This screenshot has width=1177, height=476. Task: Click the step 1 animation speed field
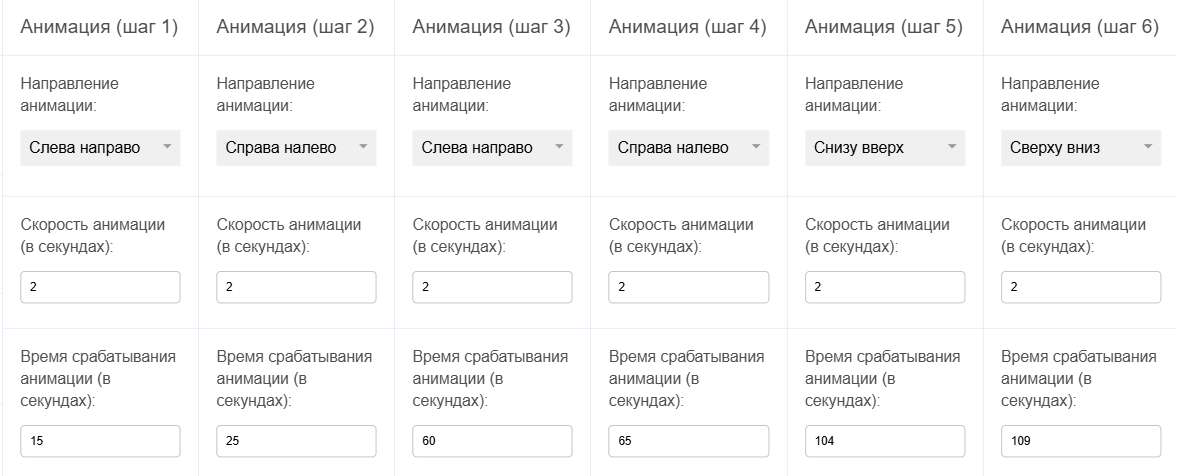[x=100, y=287]
